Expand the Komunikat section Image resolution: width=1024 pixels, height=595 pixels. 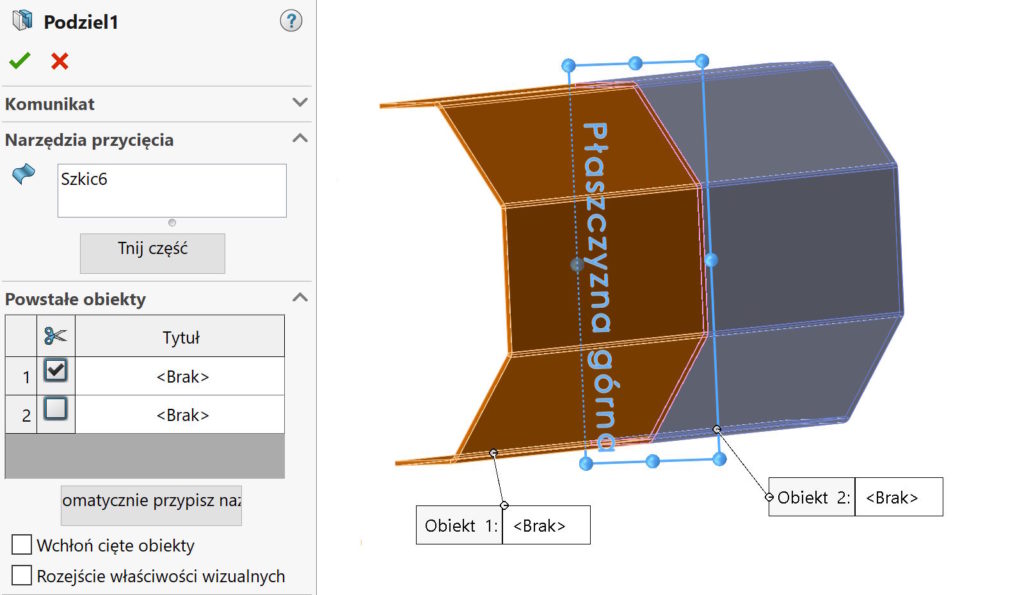click(299, 103)
